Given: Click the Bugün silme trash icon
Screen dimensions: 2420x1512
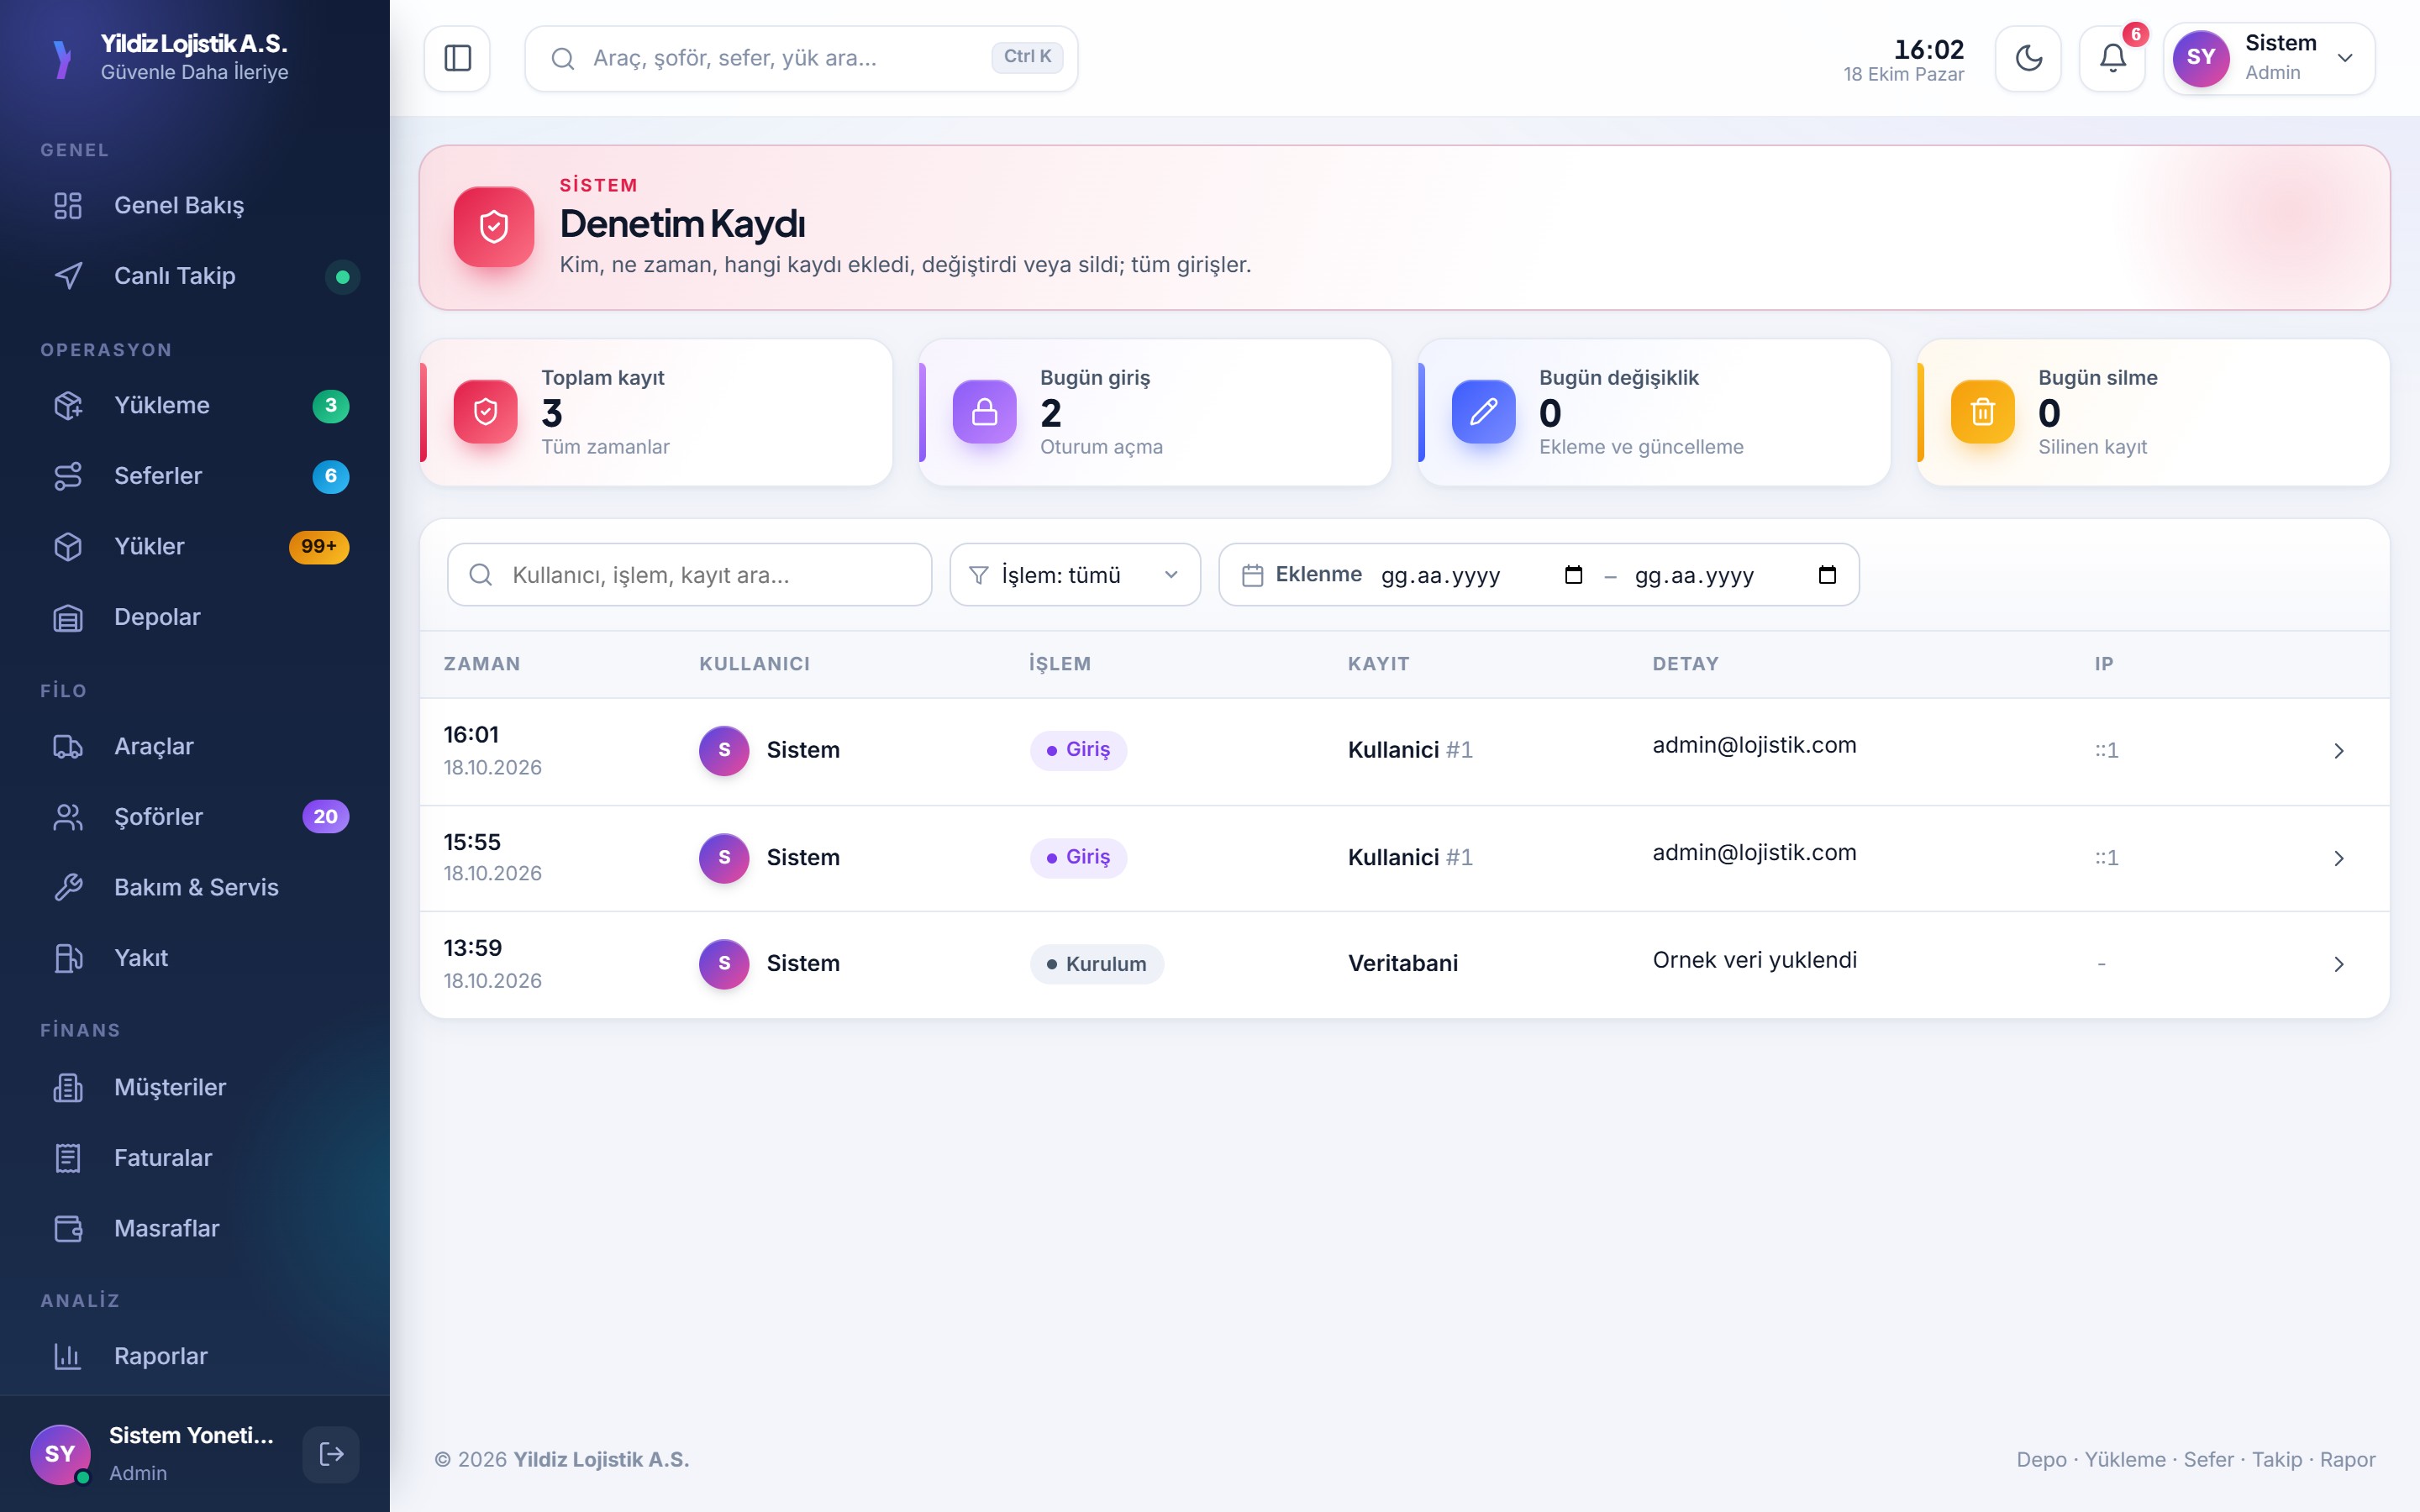Looking at the screenshot, I should tap(1982, 412).
